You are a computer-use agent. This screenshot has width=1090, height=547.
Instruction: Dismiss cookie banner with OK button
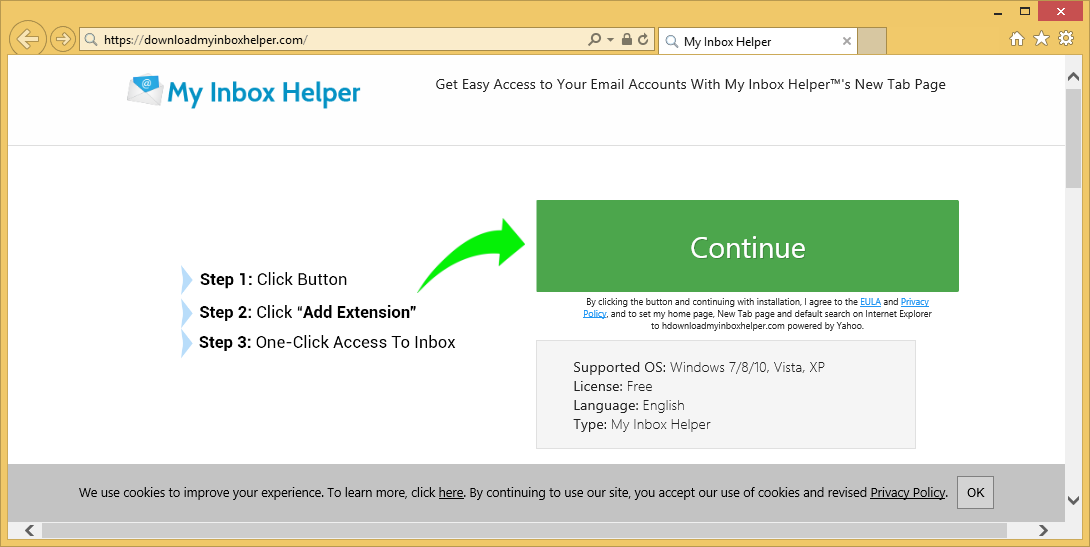point(975,493)
